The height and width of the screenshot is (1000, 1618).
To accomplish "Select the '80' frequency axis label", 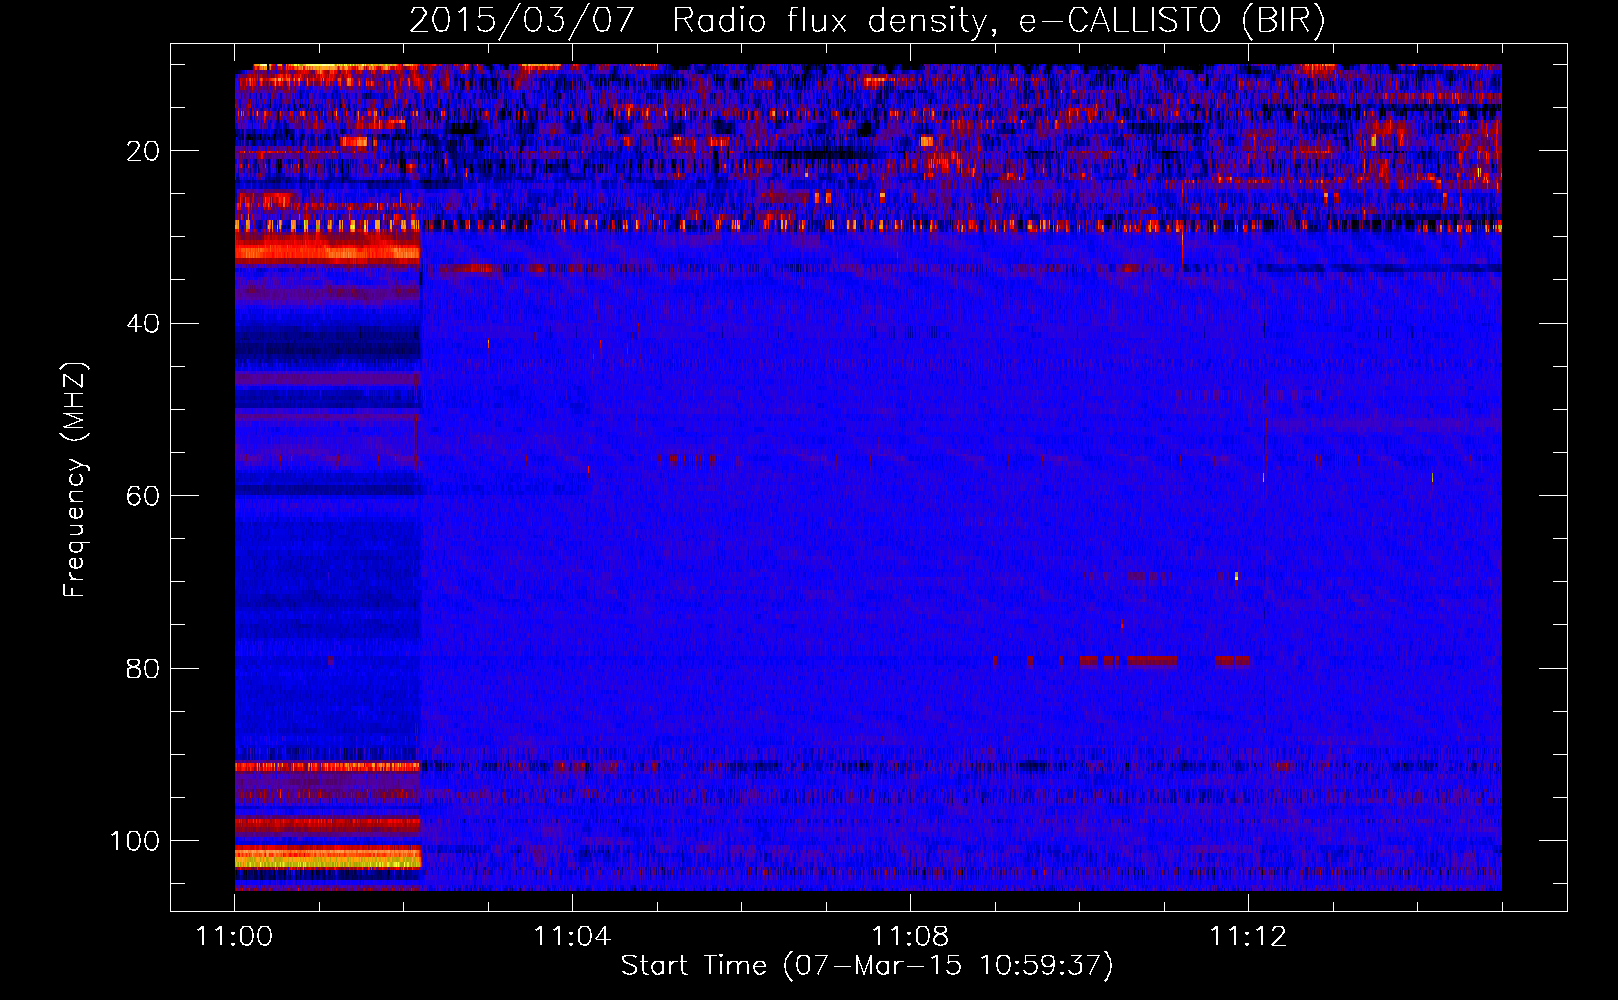I will pos(144,668).
